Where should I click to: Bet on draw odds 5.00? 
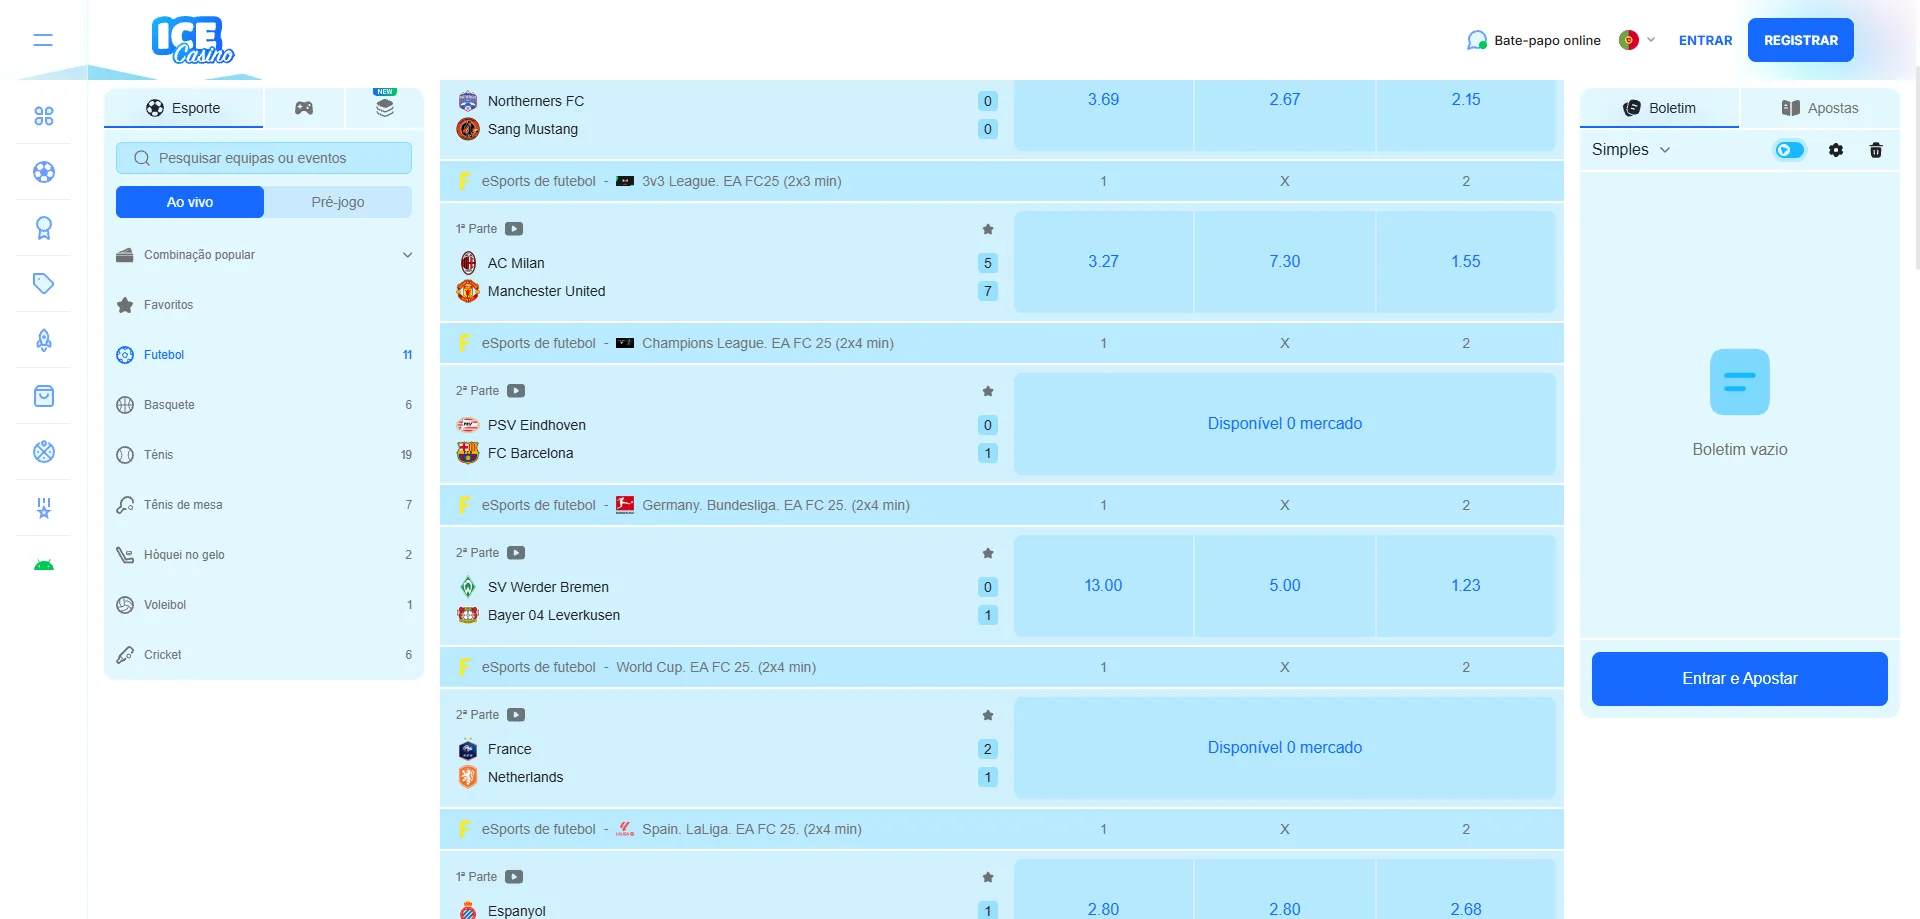pyautogui.click(x=1285, y=586)
